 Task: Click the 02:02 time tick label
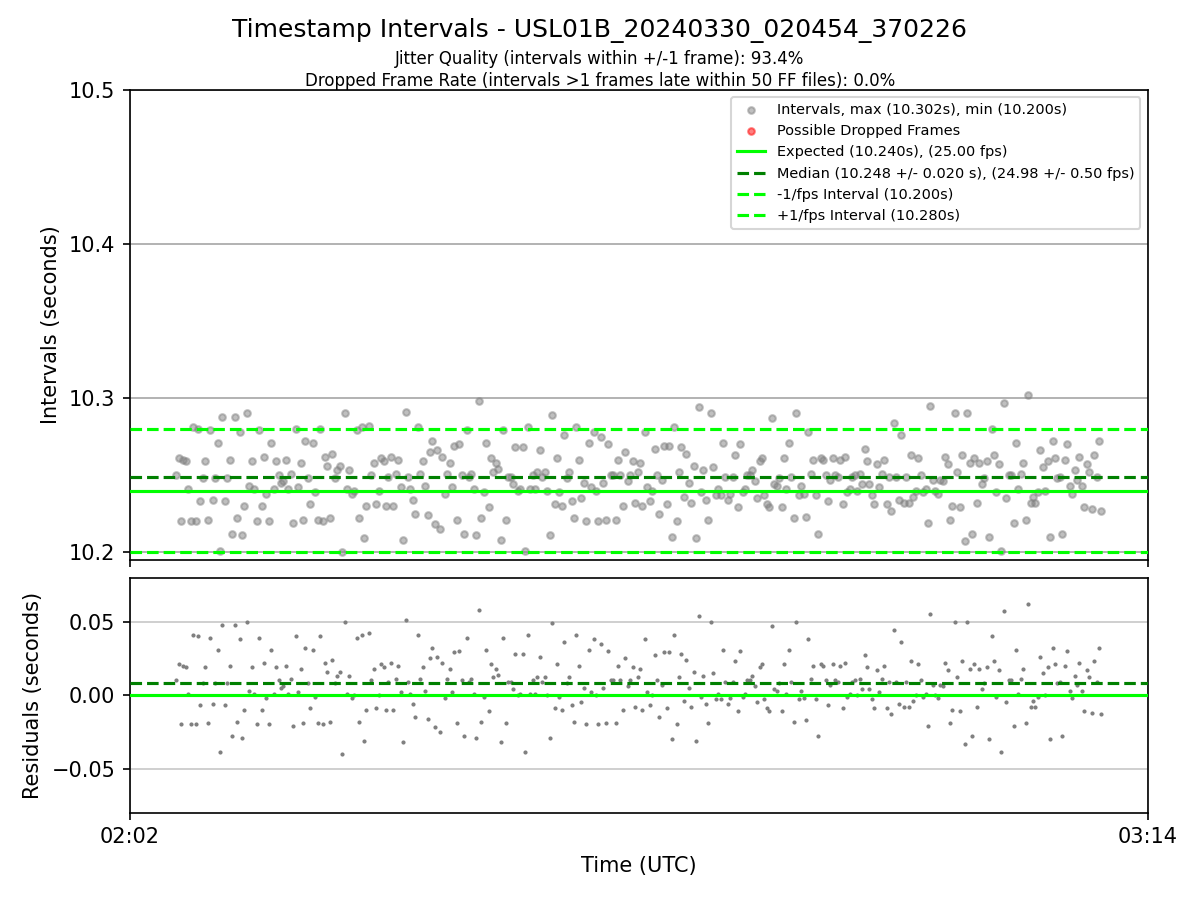(130, 834)
